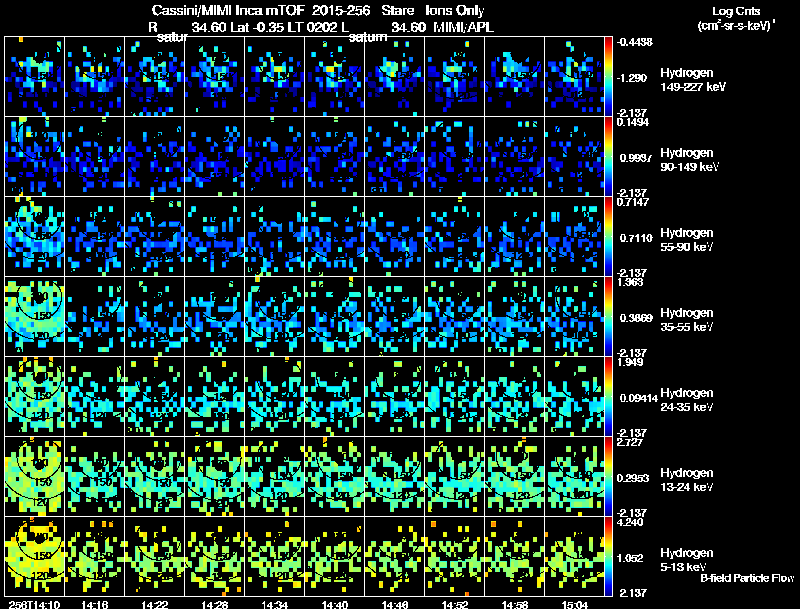Image resolution: width=800 pixels, height=609 pixels.
Task: Select the color bar for Hydrogen 35-55 keV
Action: click(x=610, y=316)
